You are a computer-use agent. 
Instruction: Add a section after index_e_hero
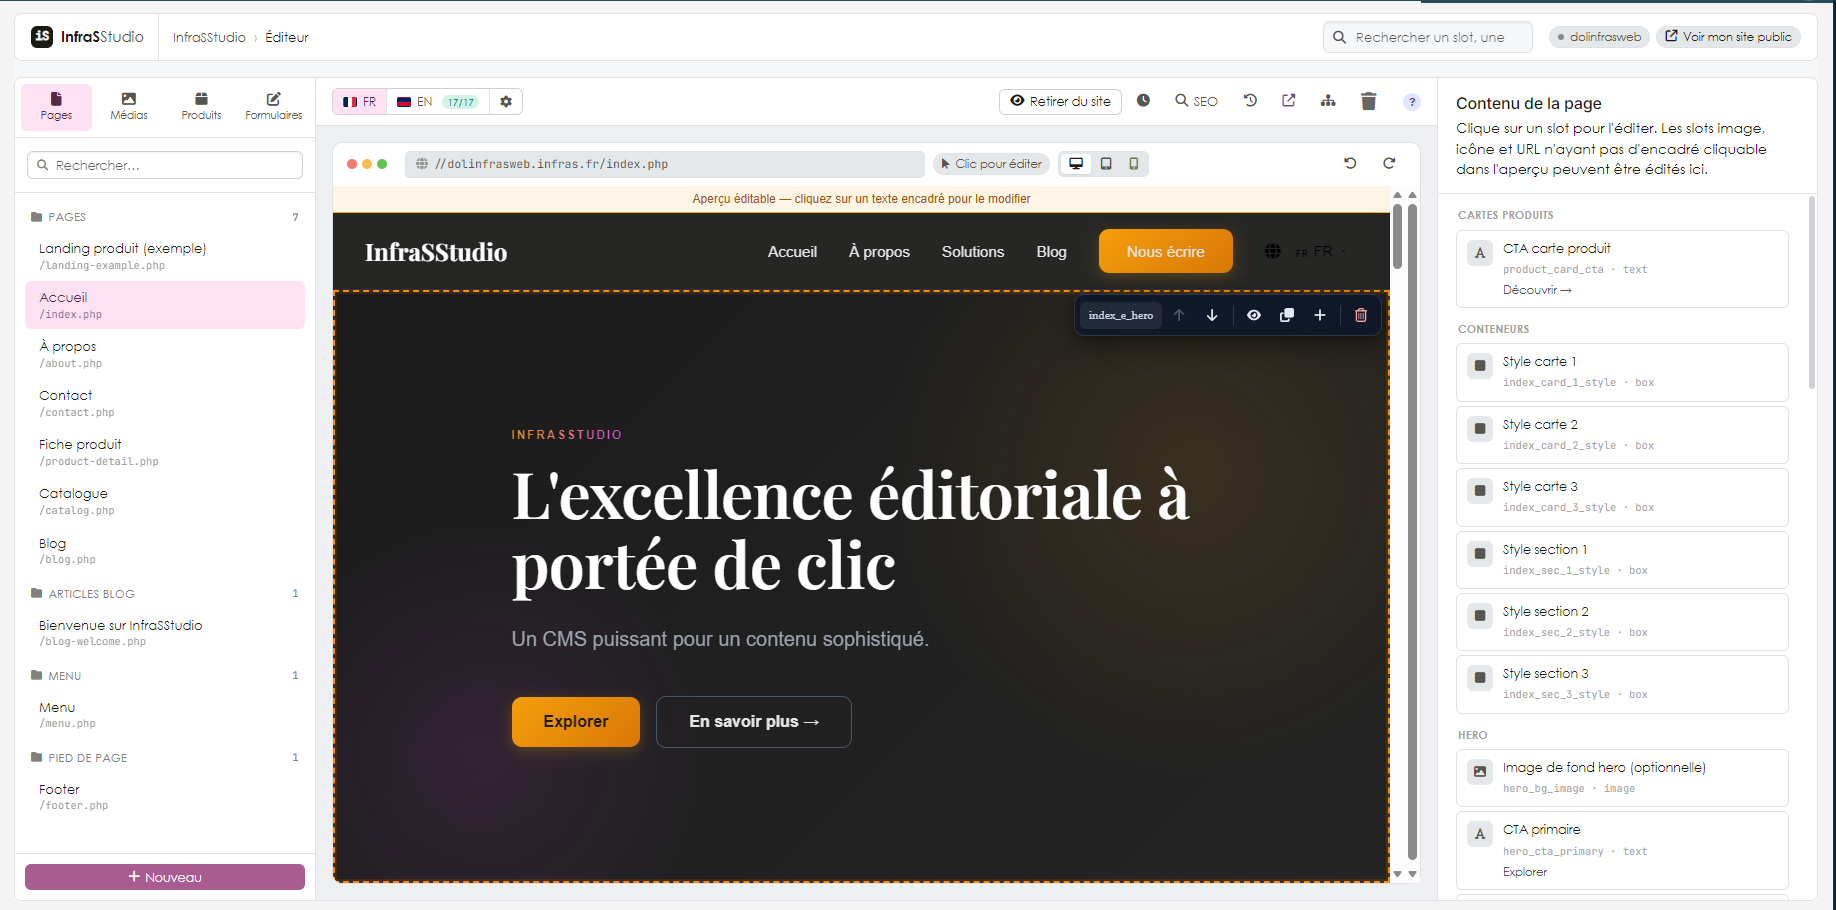(x=1320, y=315)
